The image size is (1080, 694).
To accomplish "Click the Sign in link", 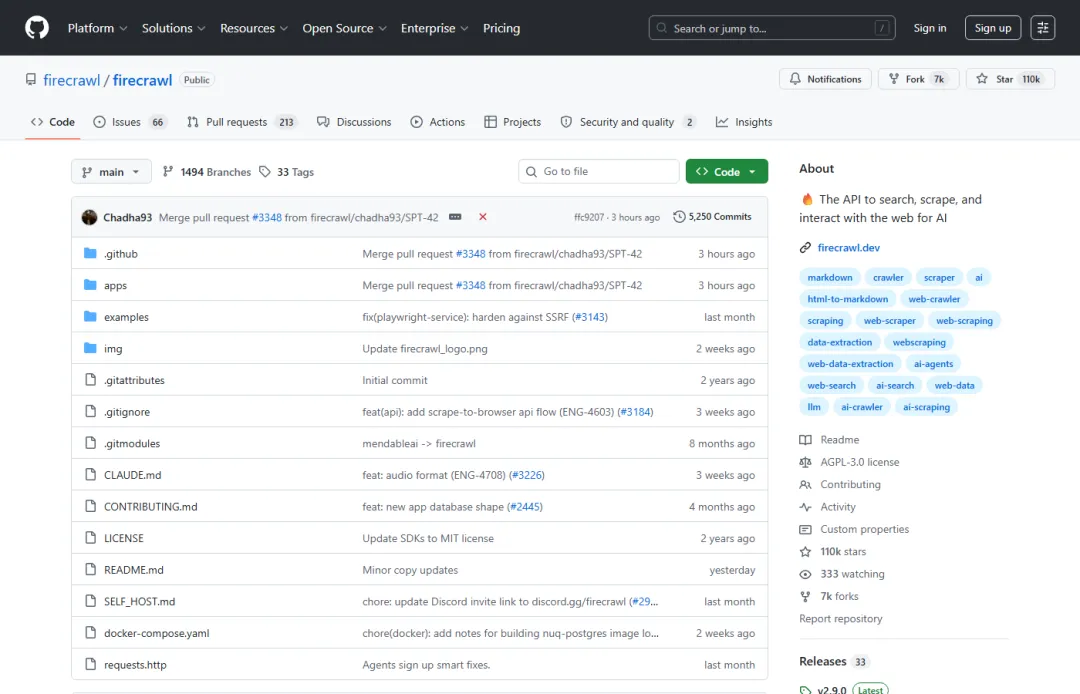I will tap(930, 28).
